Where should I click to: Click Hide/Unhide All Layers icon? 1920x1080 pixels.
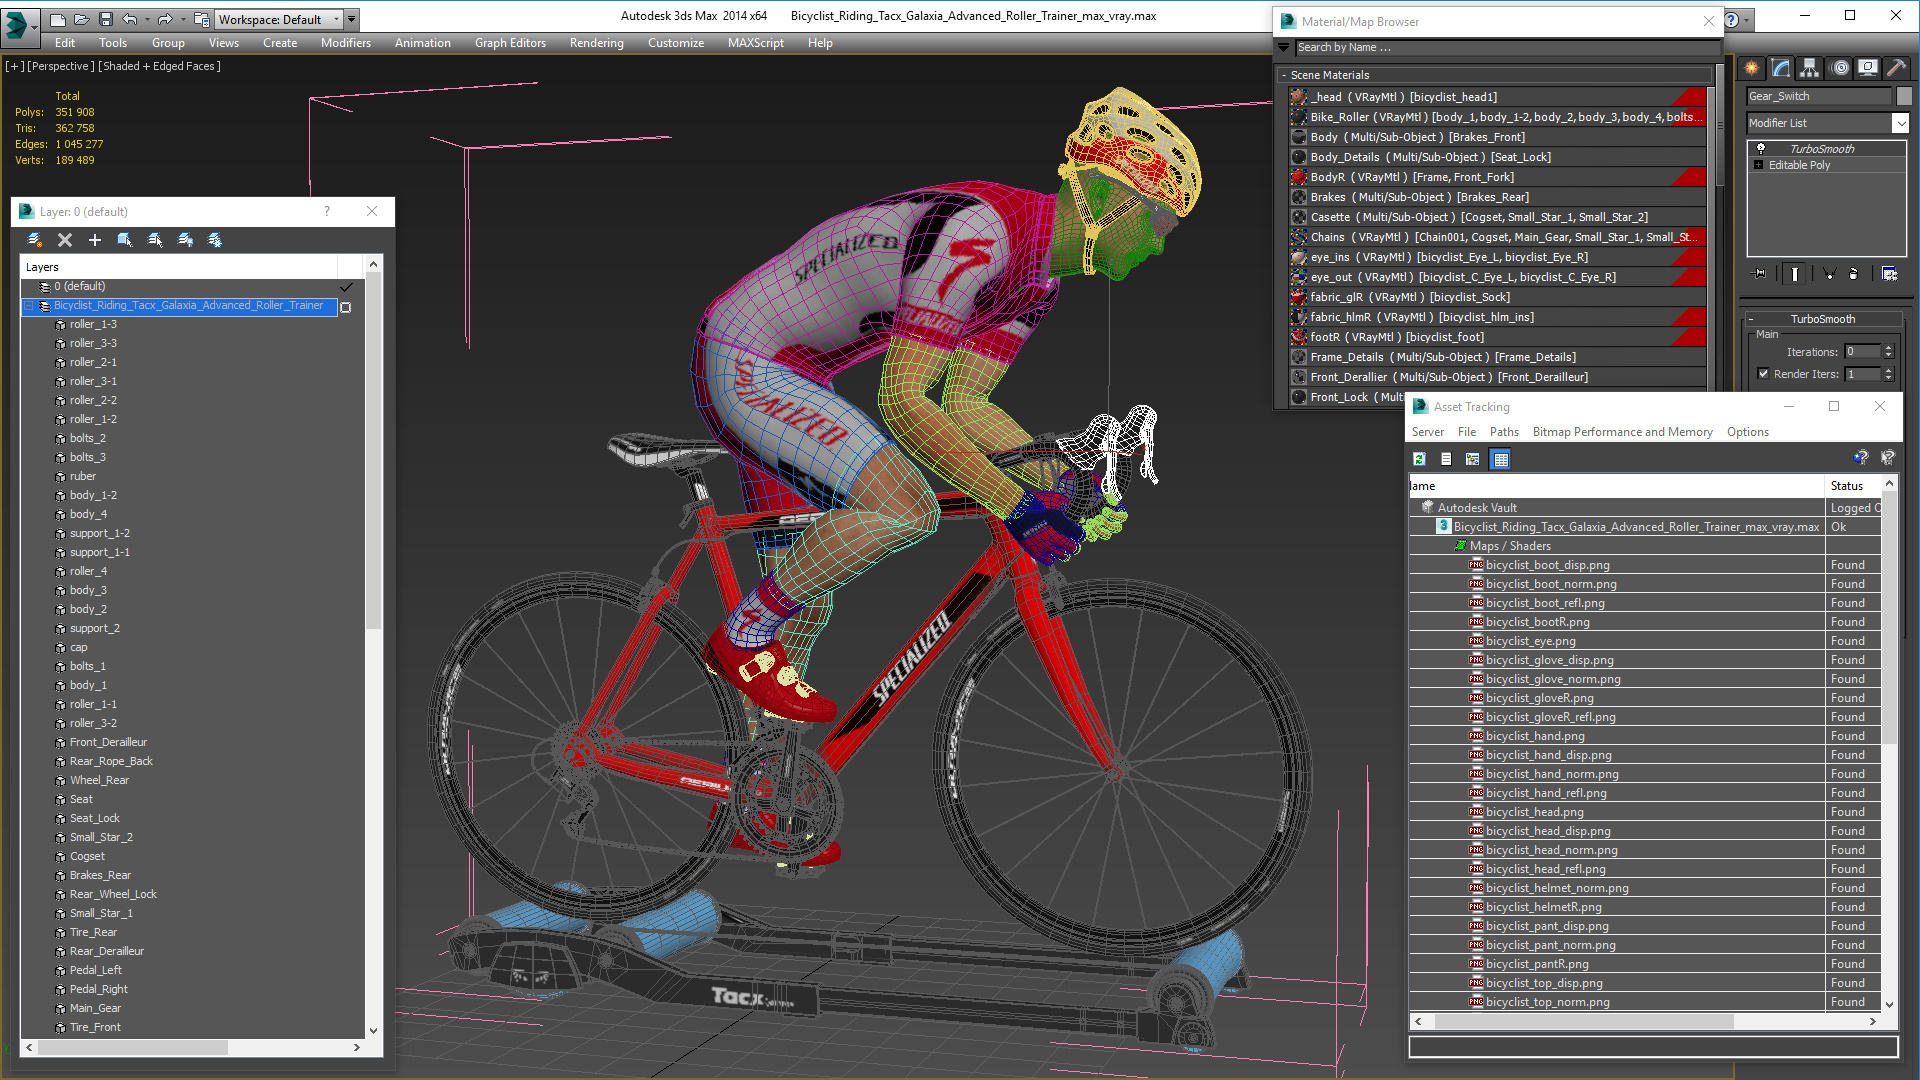click(185, 240)
